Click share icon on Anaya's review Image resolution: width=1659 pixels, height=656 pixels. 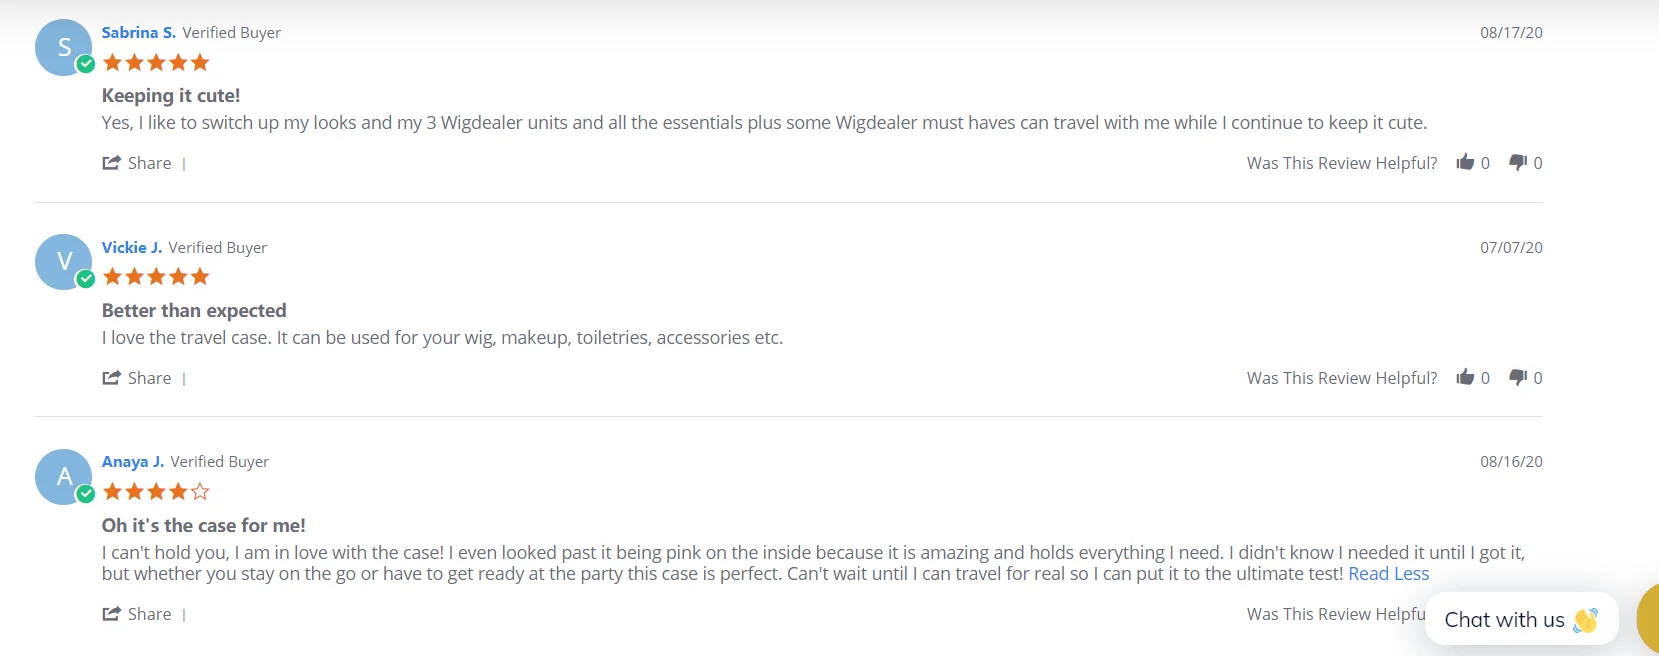(x=111, y=614)
